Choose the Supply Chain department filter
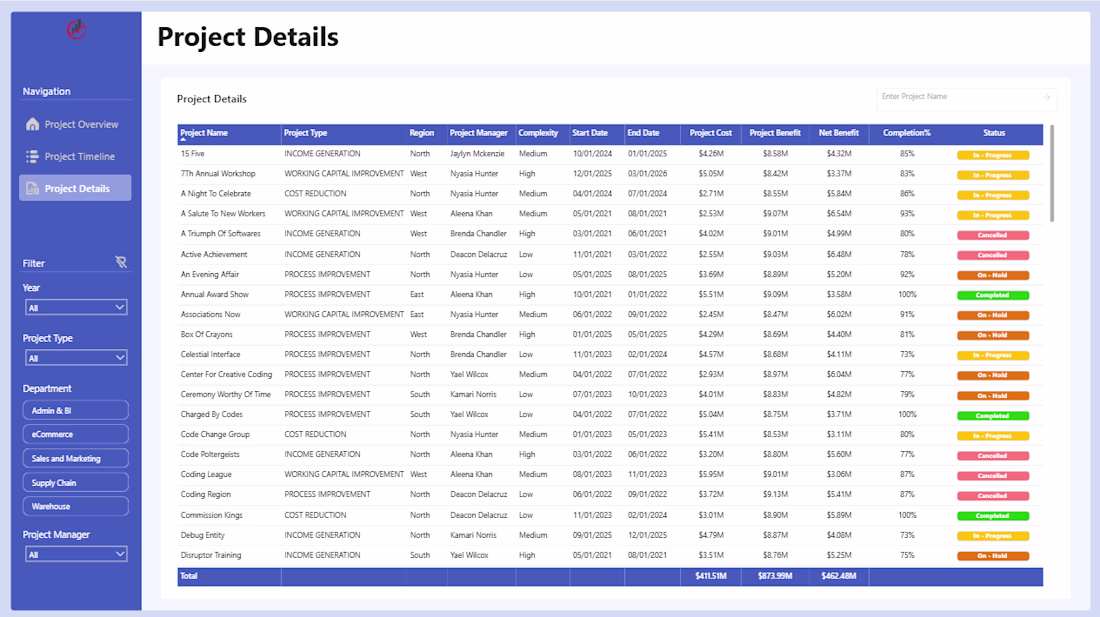The height and width of the screenshot is (617, 1100). tap(76, 482)
